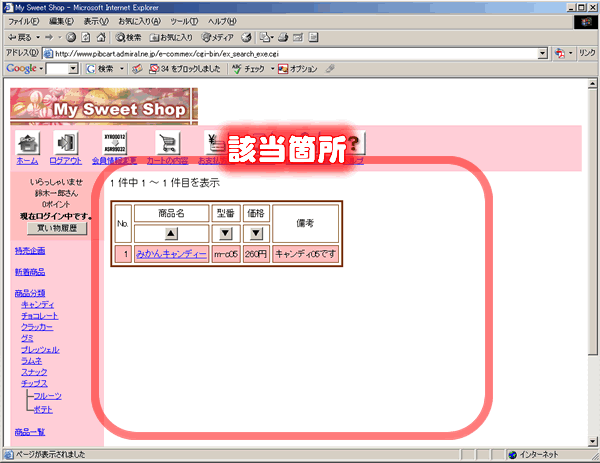Click the Forward arrow in IE toolbar
This screenshot has width=600, height=463.
[49, 37]
